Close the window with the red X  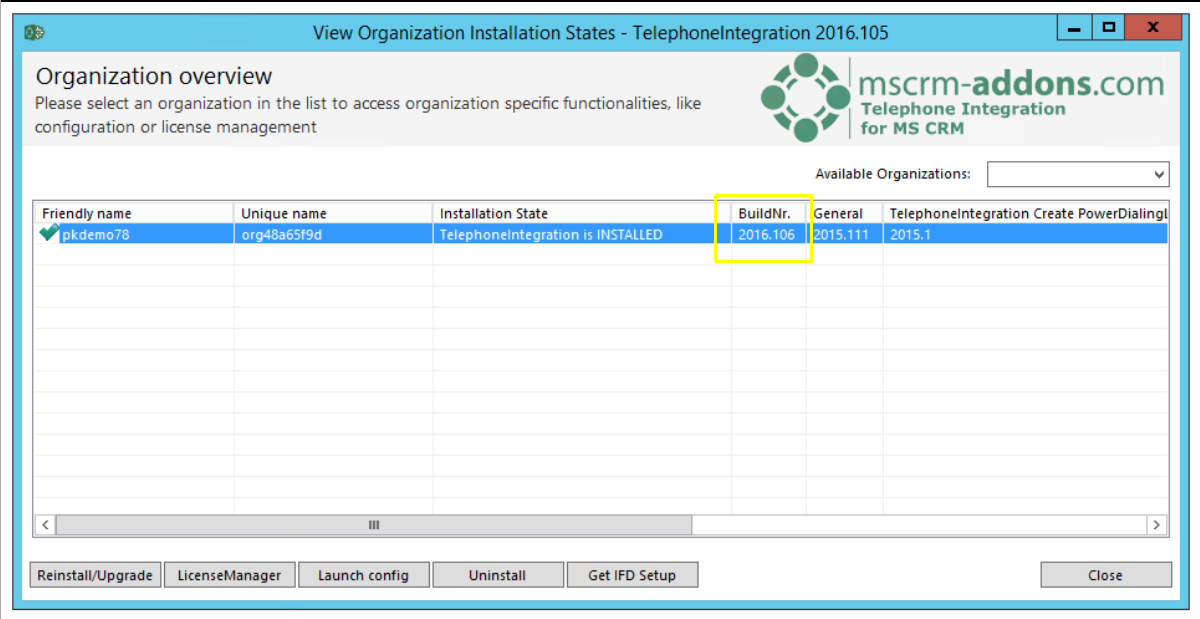click(x=1153, y=29)
